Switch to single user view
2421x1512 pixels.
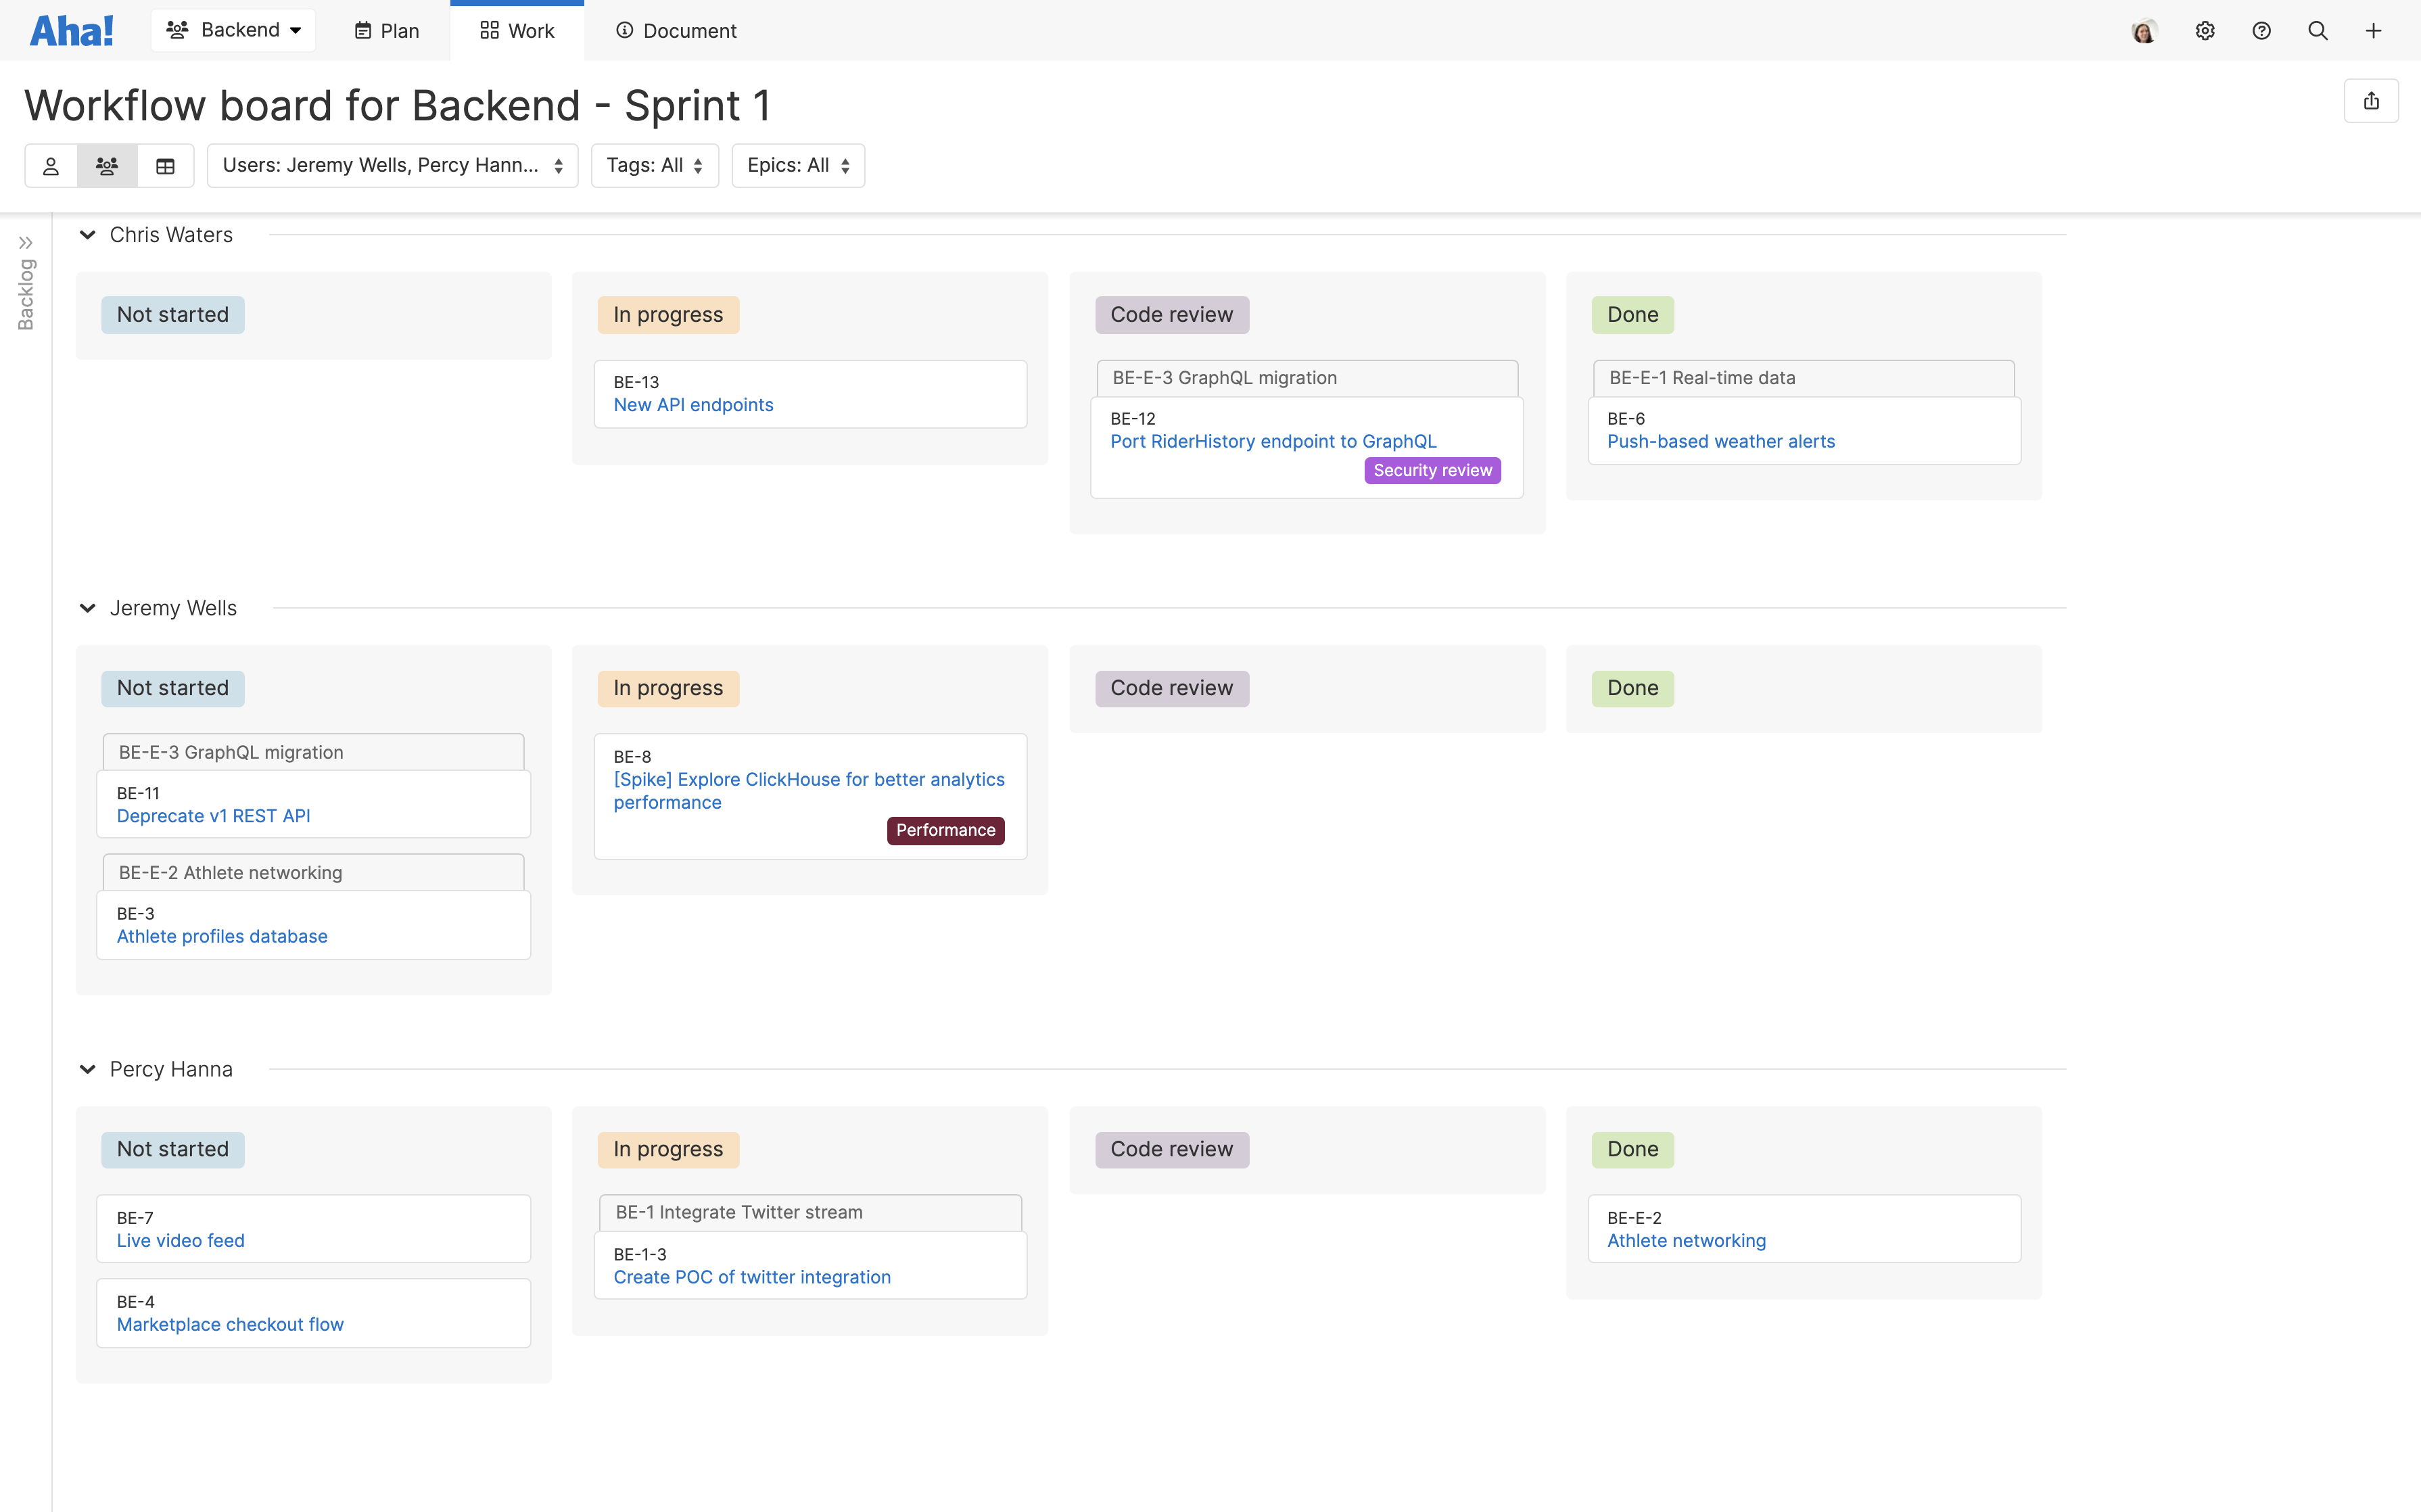(x=51, y=166)
